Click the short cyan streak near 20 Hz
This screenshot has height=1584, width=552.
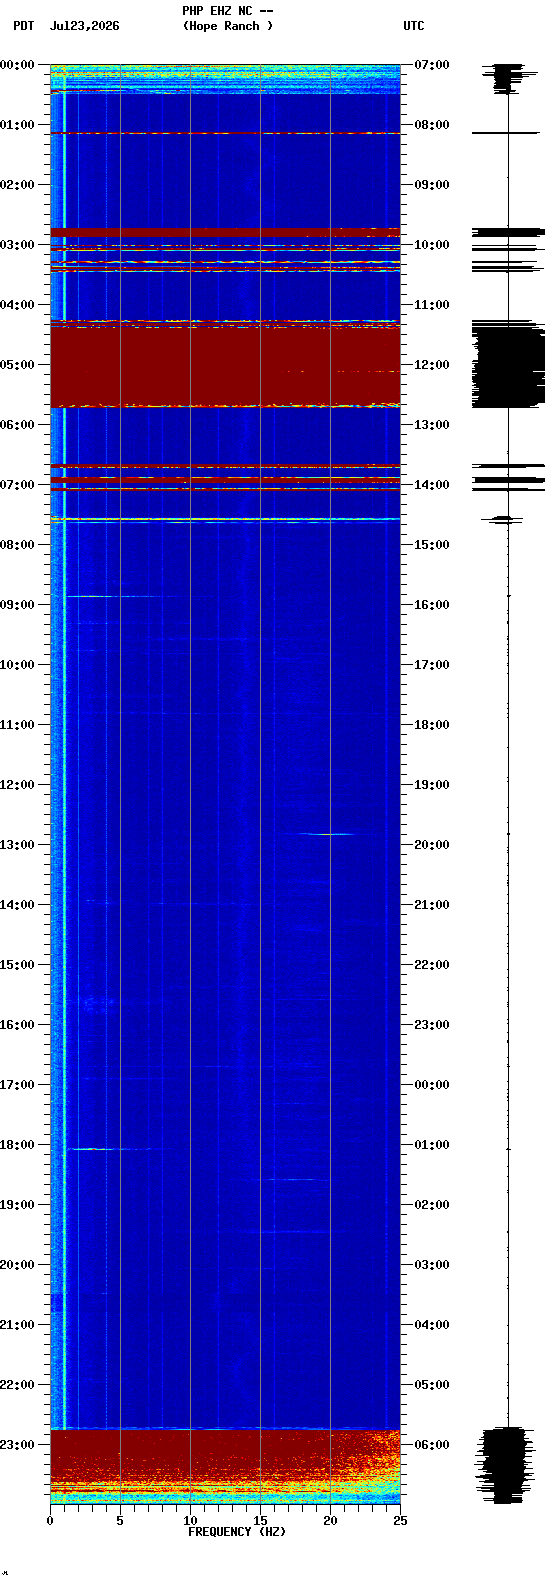[x=328, y=834]
